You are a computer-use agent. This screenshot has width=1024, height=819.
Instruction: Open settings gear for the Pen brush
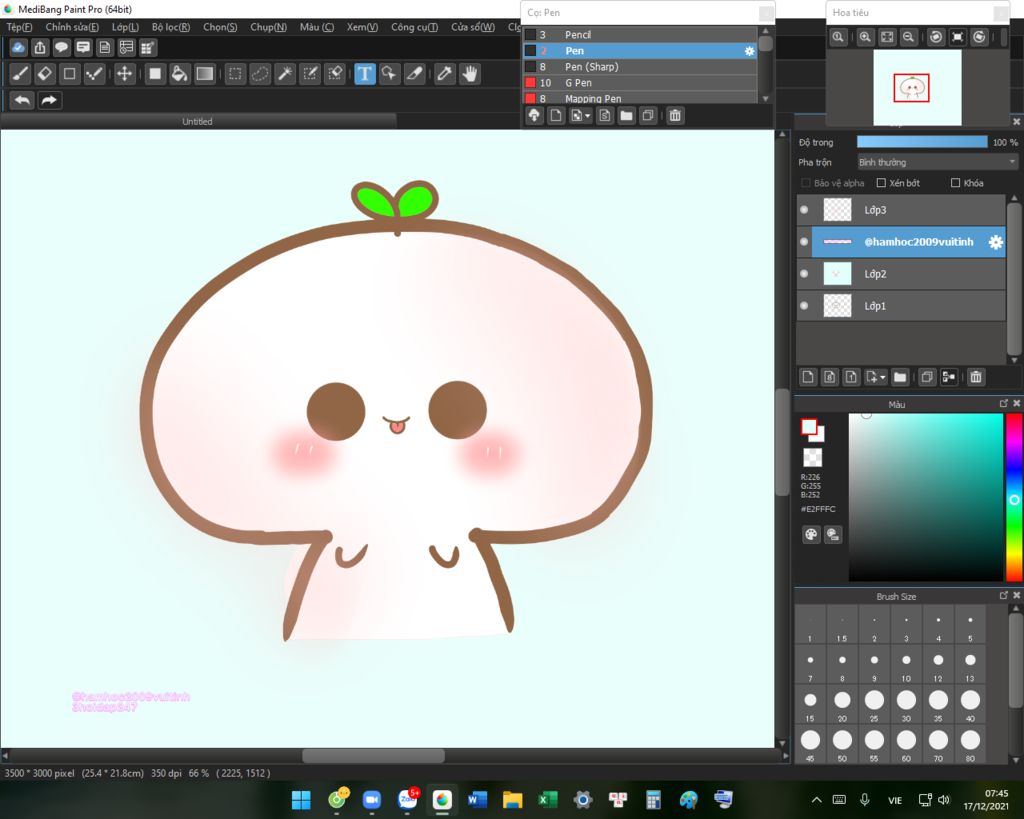pyautogui.click(x=749, y=51)
